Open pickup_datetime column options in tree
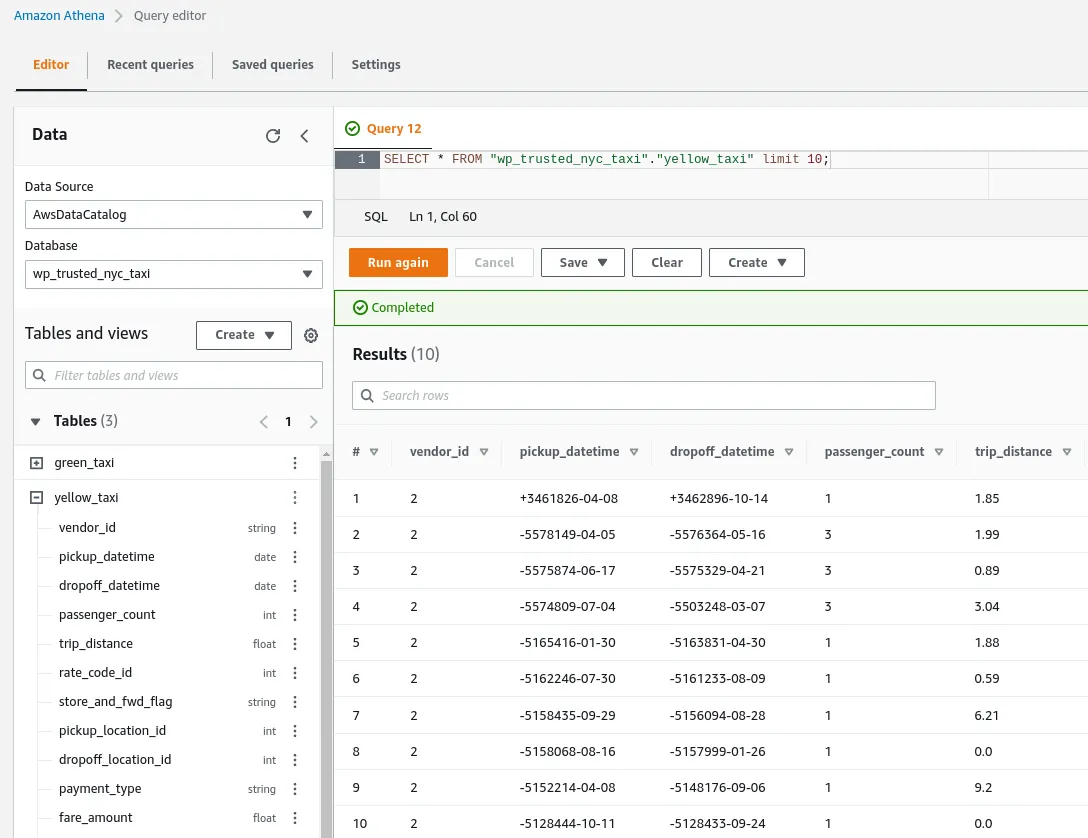The image size is (1088, 838). coord(295,557)
